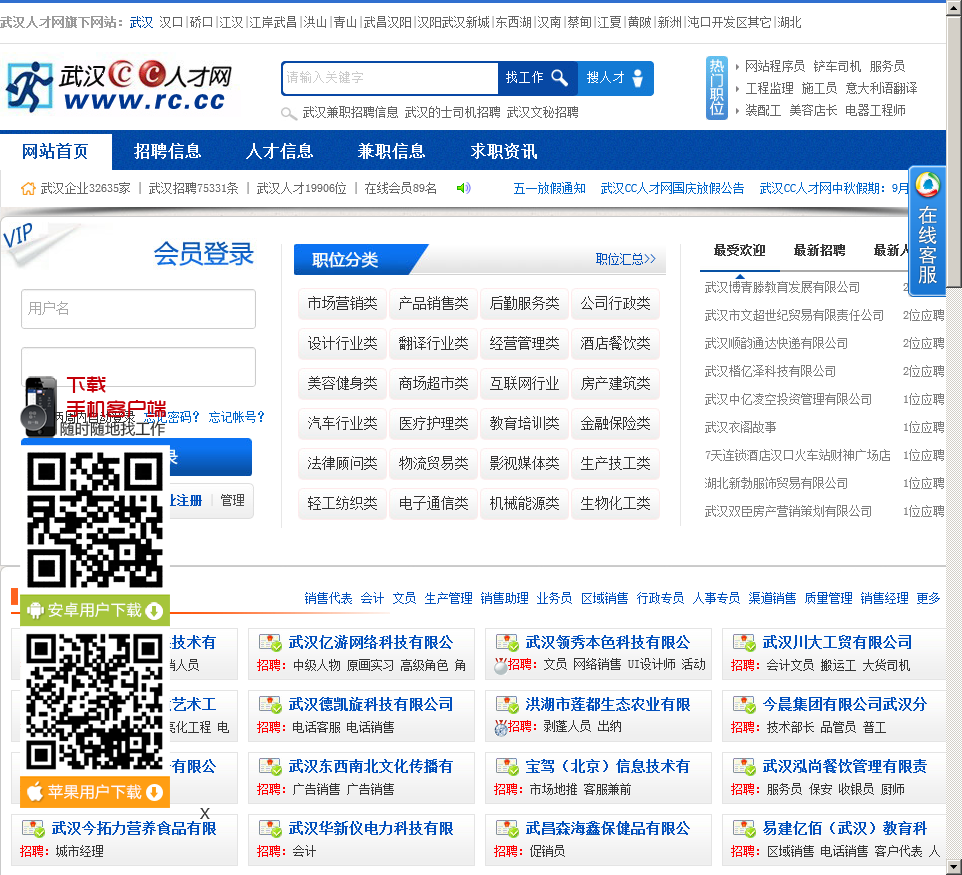Click the green speaker announcement icon

pos(463,188)
